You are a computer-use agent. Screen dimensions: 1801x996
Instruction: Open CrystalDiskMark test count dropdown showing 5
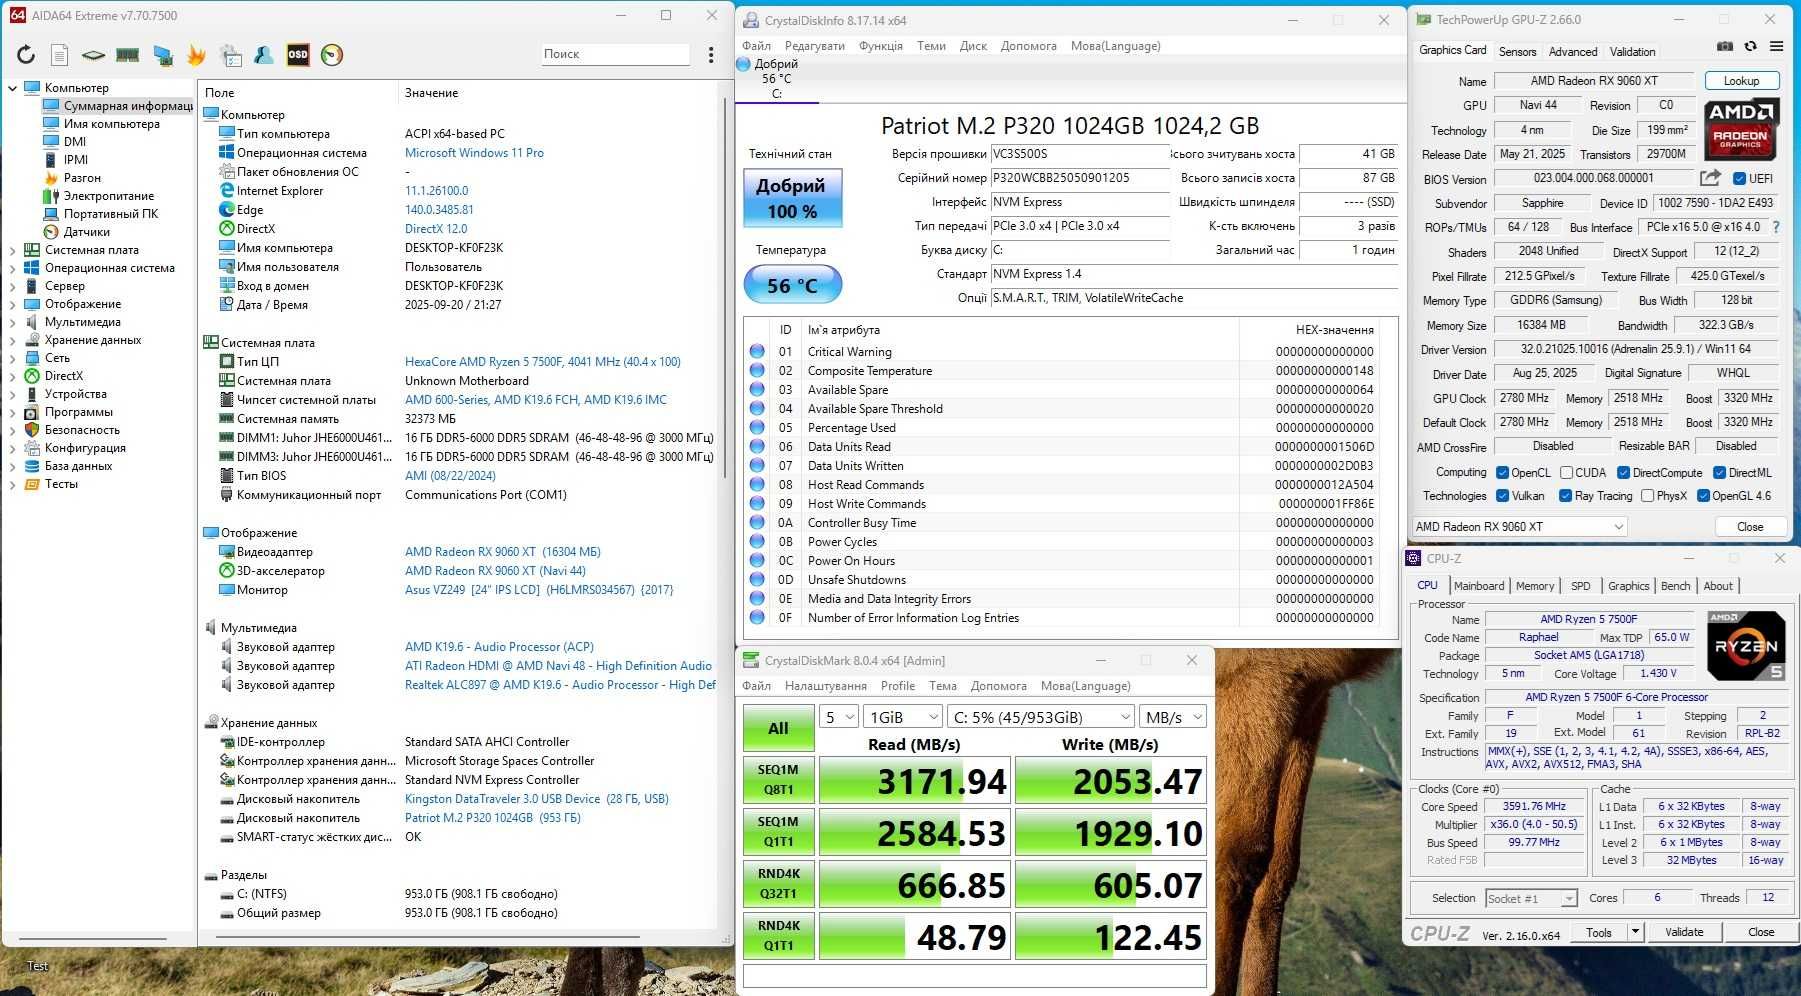pos(839,717)
